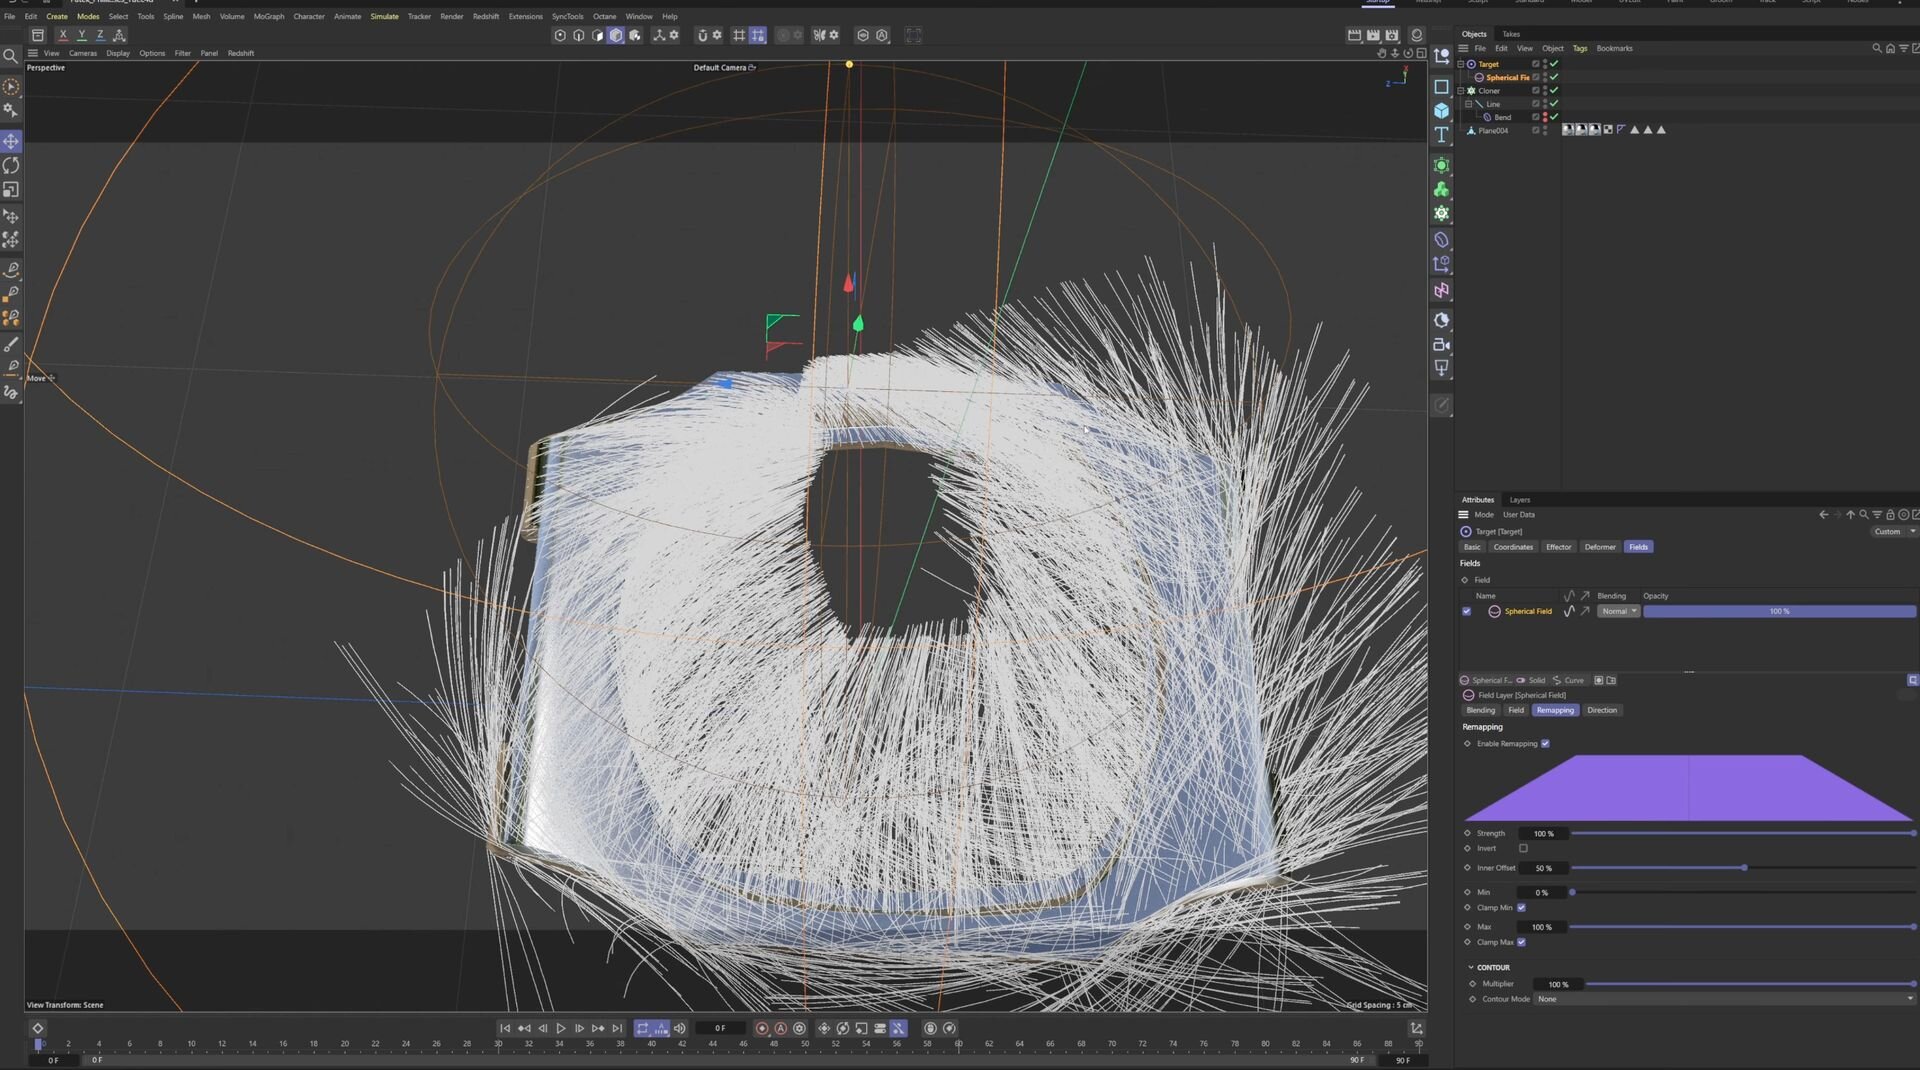Click the Spherical Field opacity bar
The width and height of the screenshot is (1920, 1070).
tap(1779, 611)
